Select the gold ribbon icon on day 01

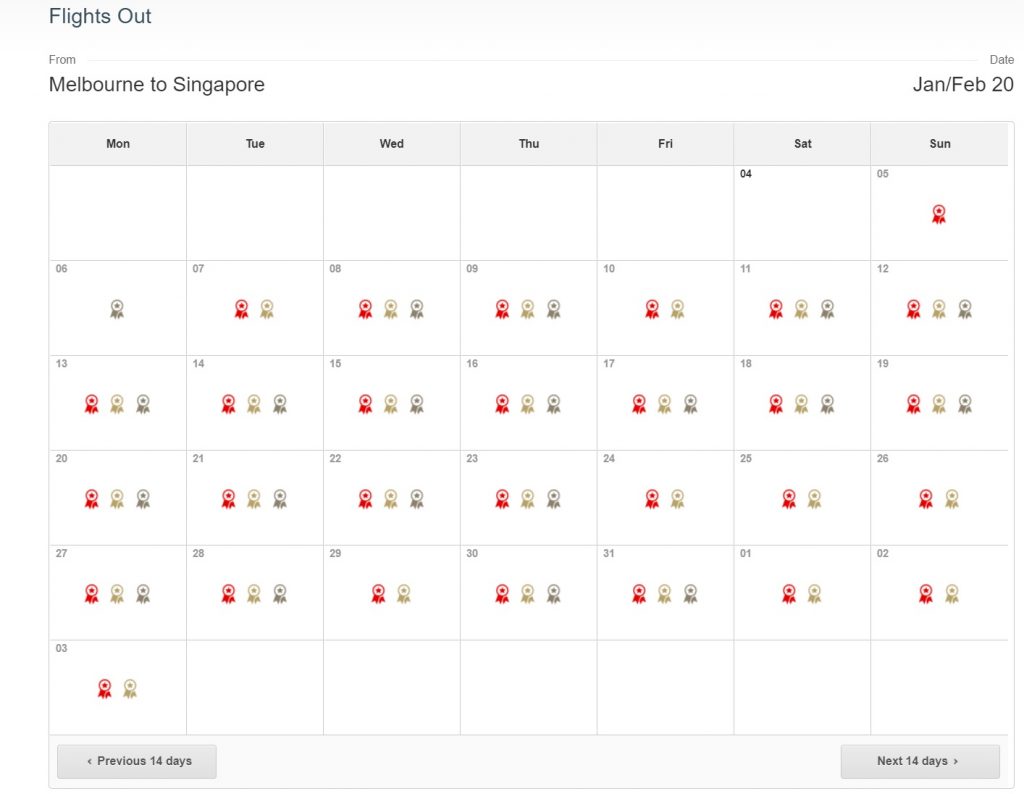pyautogui.click(x=814, y=594)
